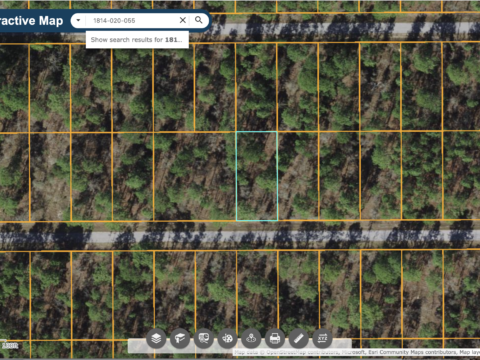Open the XYZ coordinate conversion tool
This screenshot has width=480, height=360.
click(x=322, y=339)
